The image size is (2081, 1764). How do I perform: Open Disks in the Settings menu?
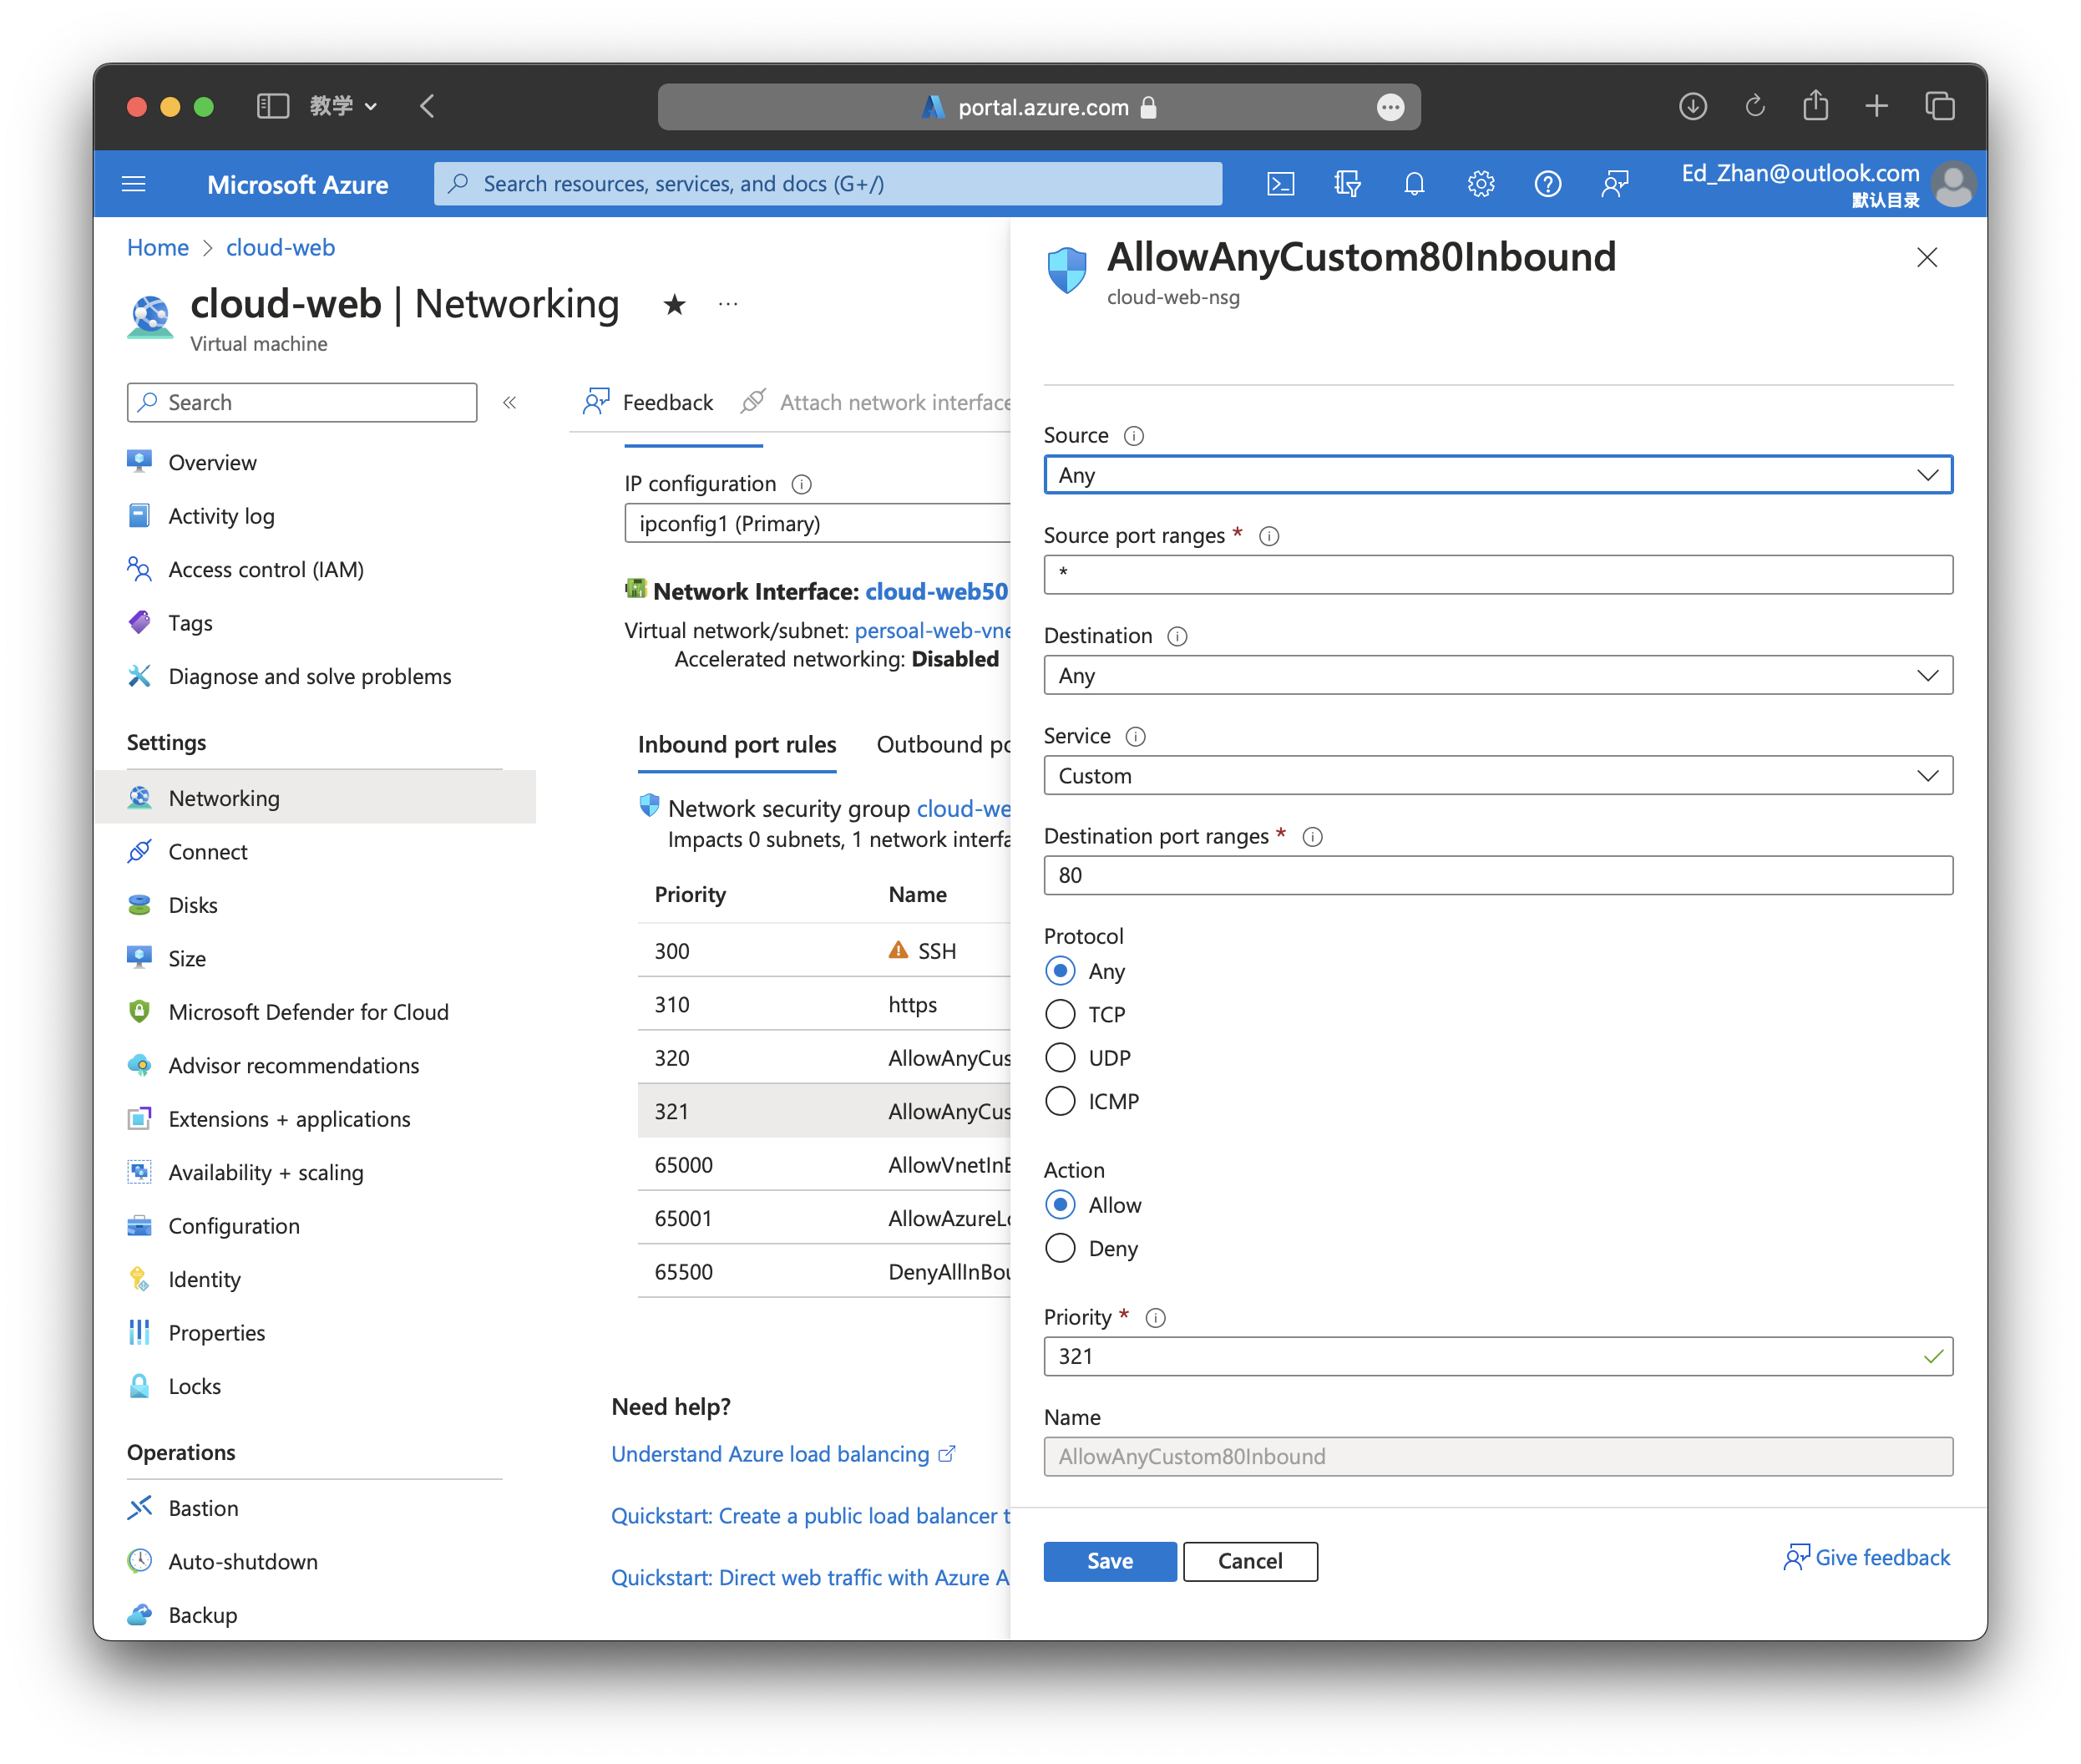[193, 905]
